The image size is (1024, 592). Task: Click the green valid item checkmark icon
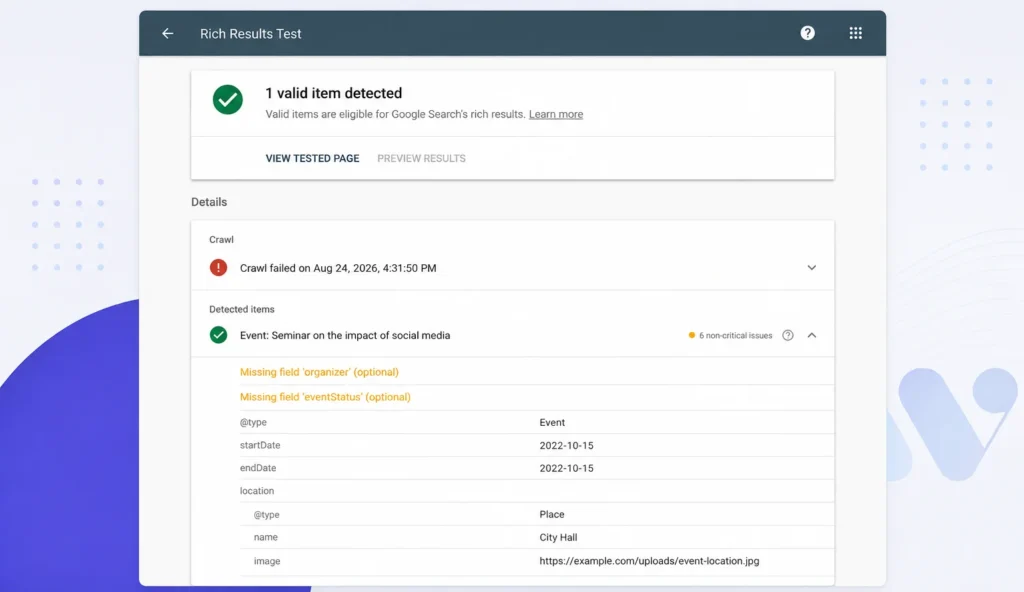(x=227, y=100)
